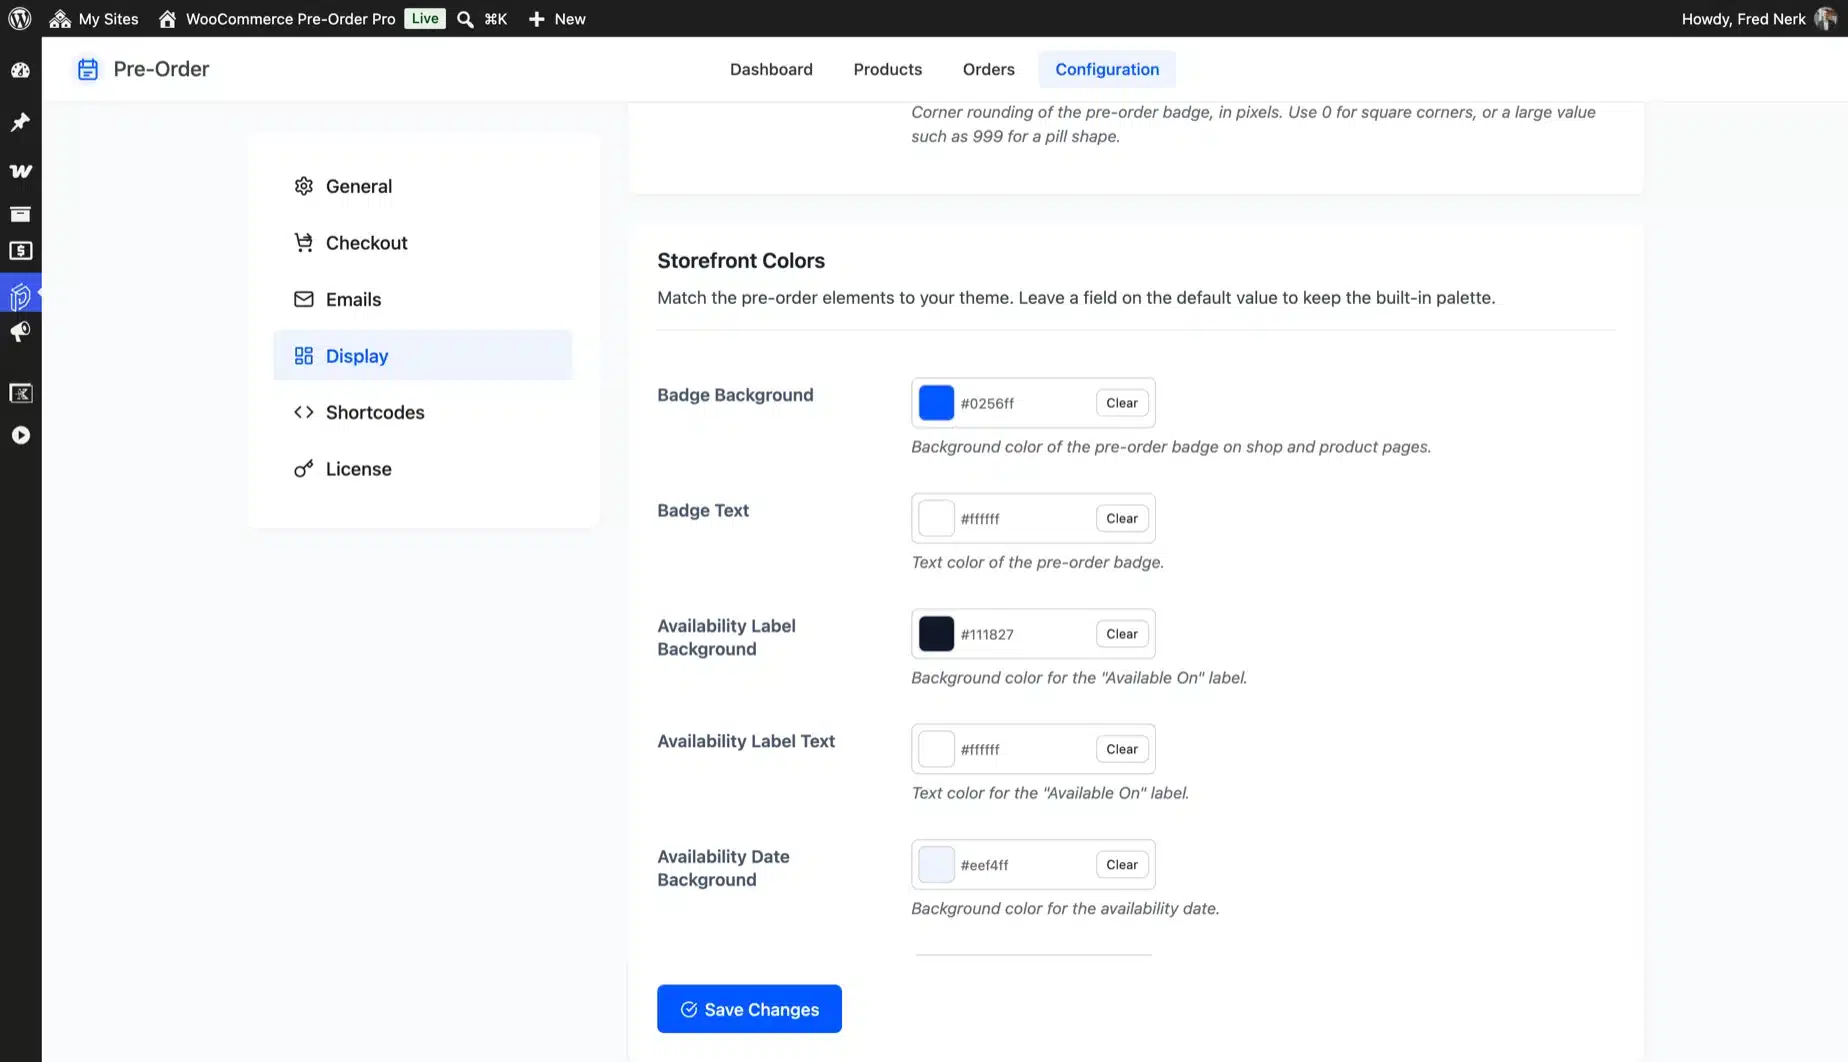Open the pinned Posts sidebar icon
1848x1062 pixels.
pos(20,122)
